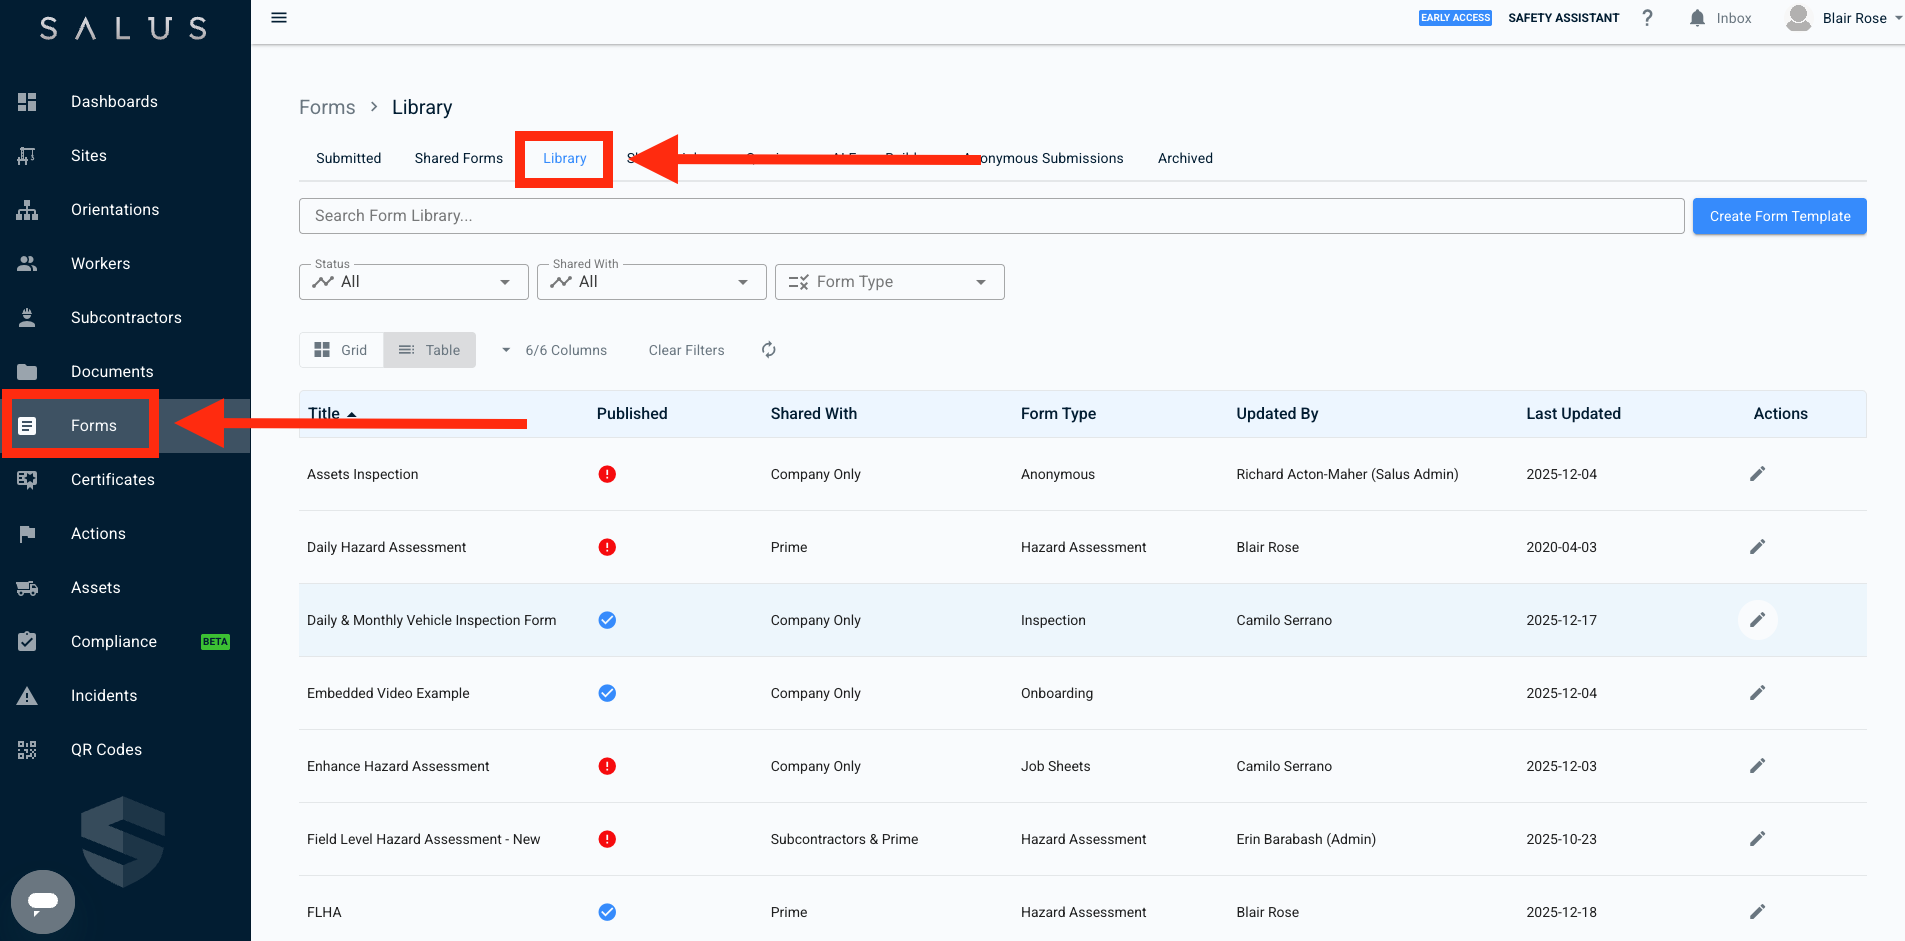Open the Shared With filter dropdown
1905x941 pixels.
[651, 282]
